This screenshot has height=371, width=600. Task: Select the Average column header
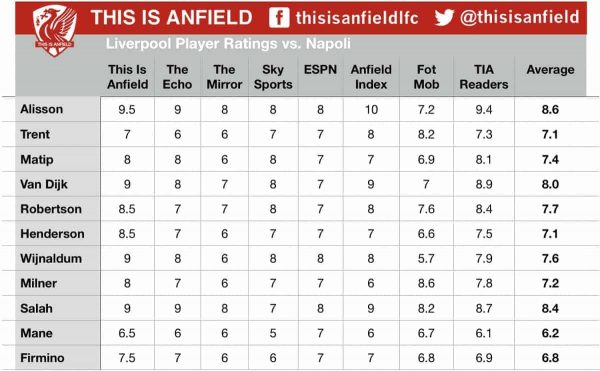[x=550, y=70]
